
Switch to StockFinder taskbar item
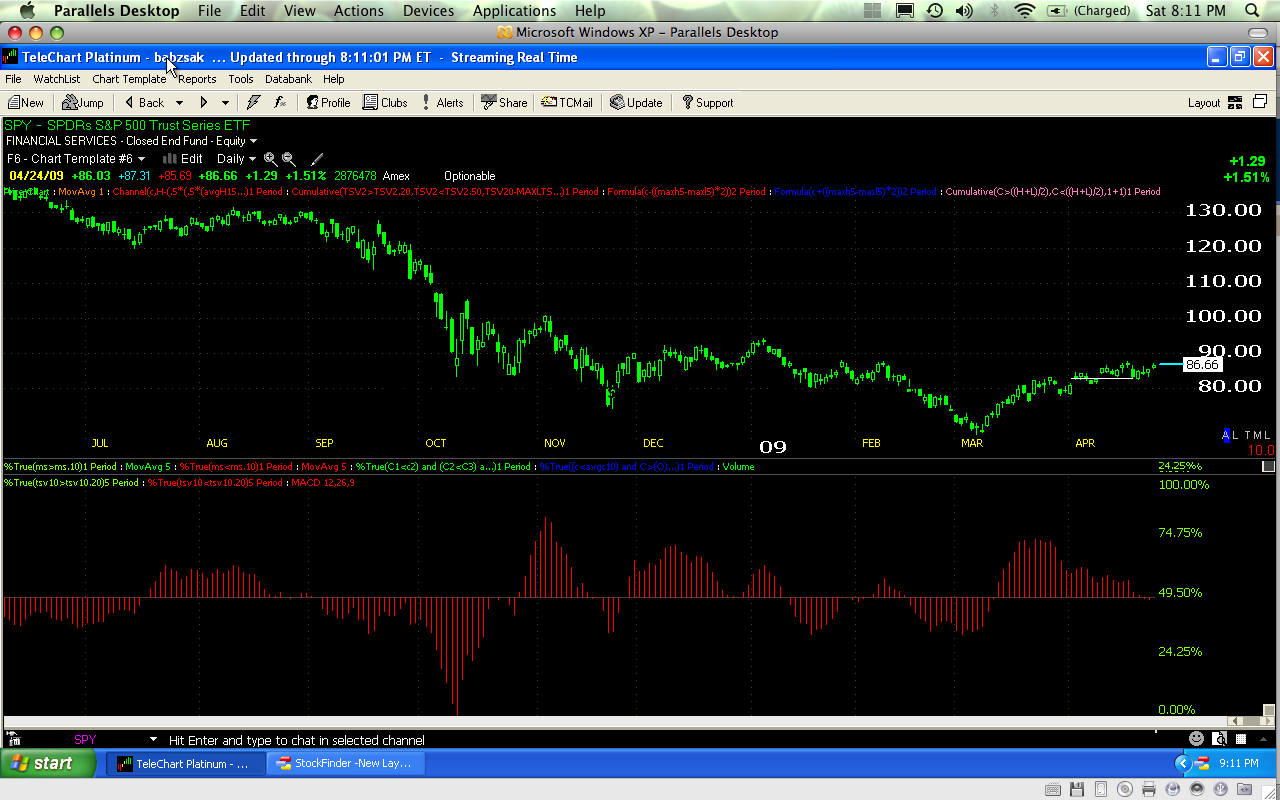click(x=346, y=763)
